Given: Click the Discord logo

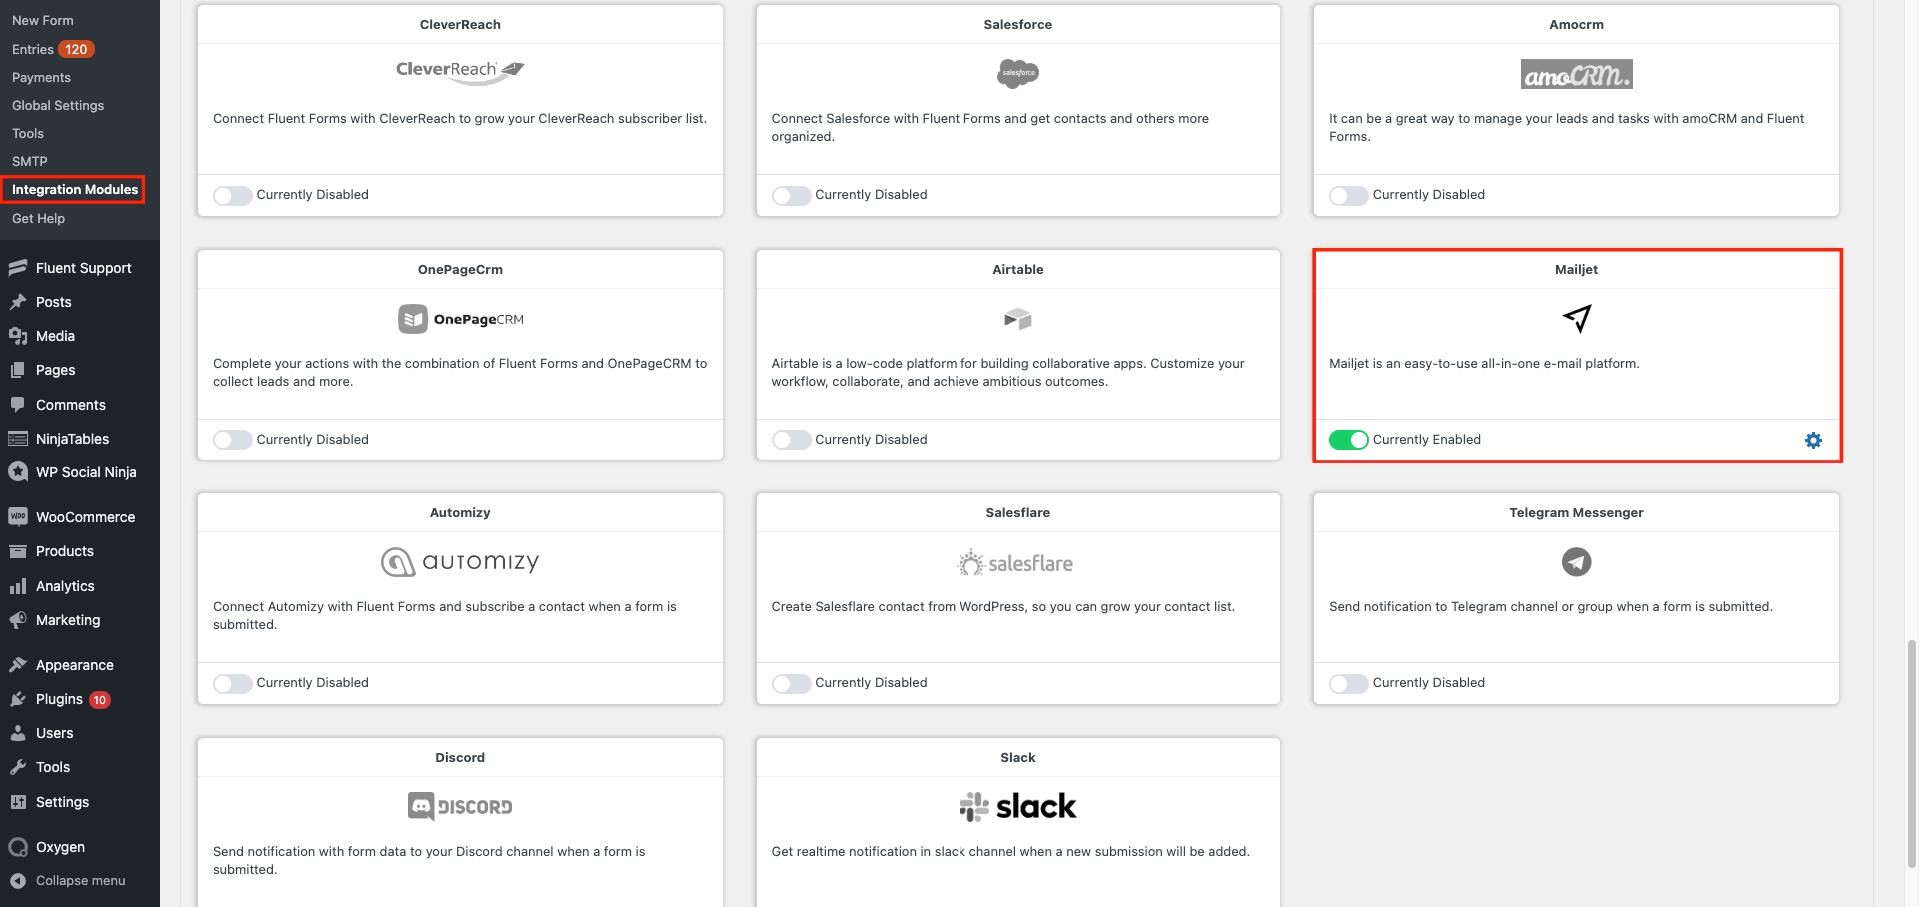Looking at the screenshot, I should click(460, 806).
